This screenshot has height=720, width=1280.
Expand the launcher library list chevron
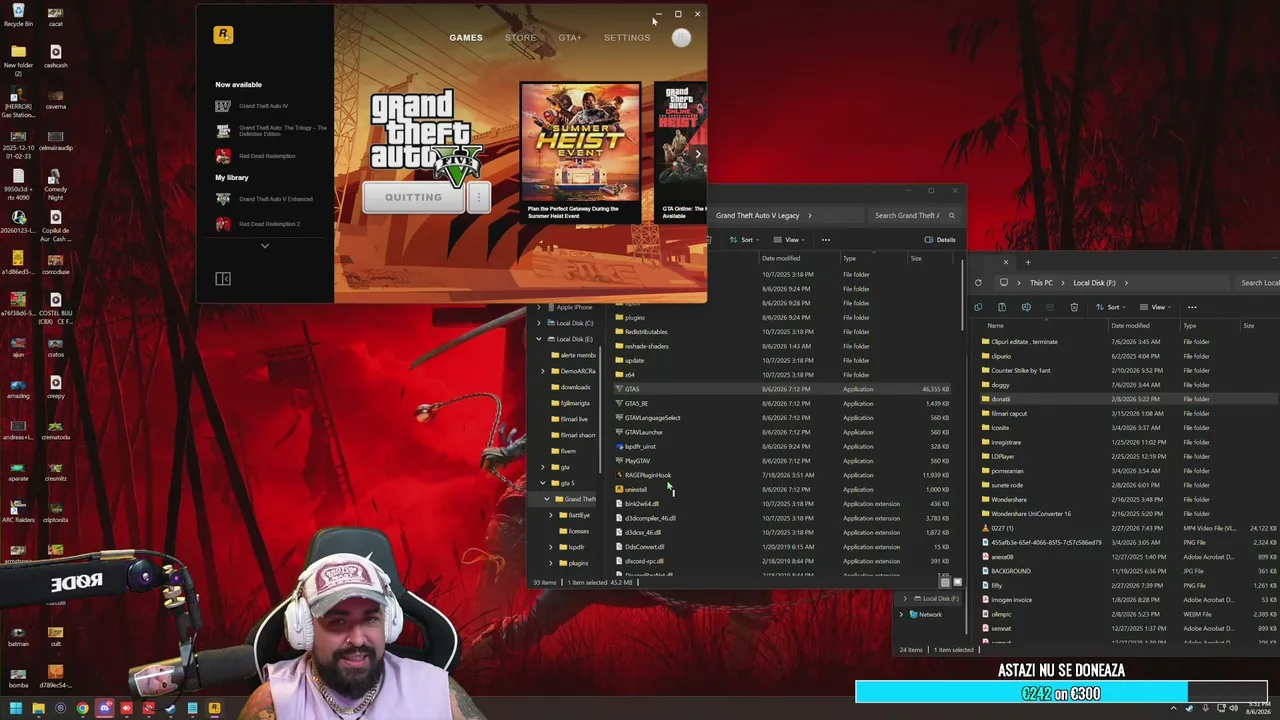pyautogui.click(x=265, y=245)
